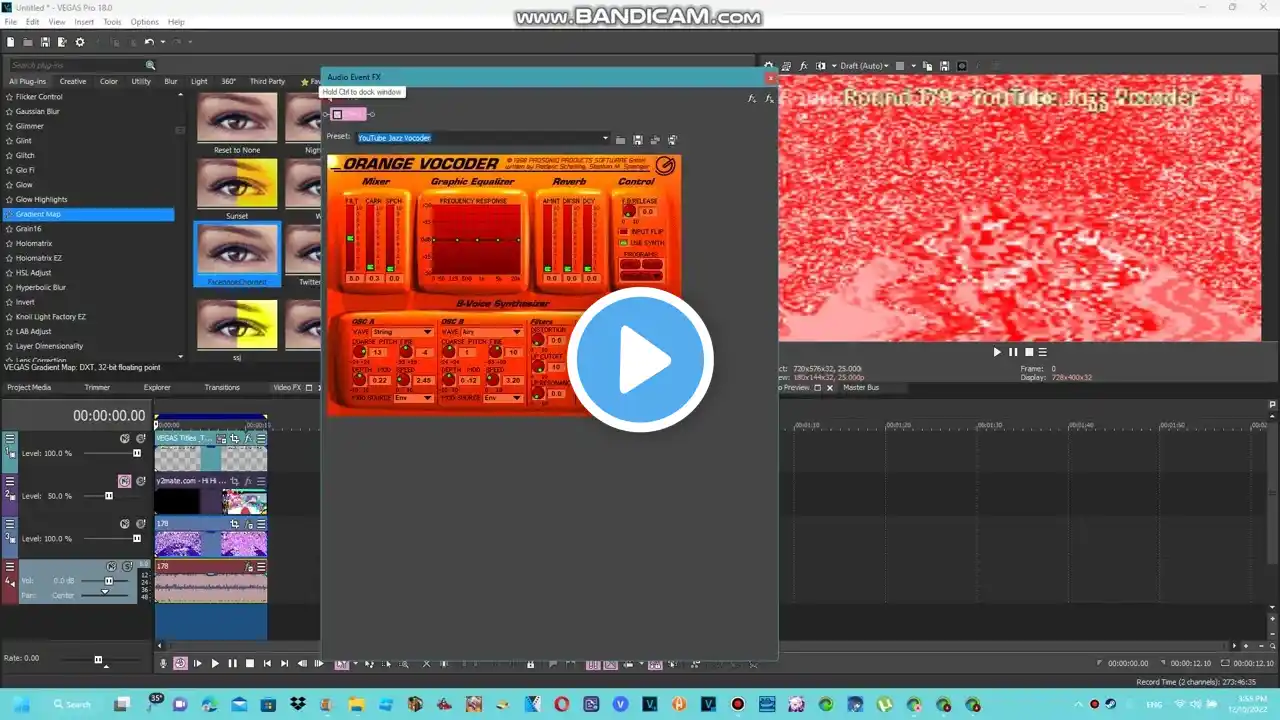1280x720 pixels.
Task: Adjust audio track 4 Vol slider
Action: pyautogui.click(x=109, y=581)
